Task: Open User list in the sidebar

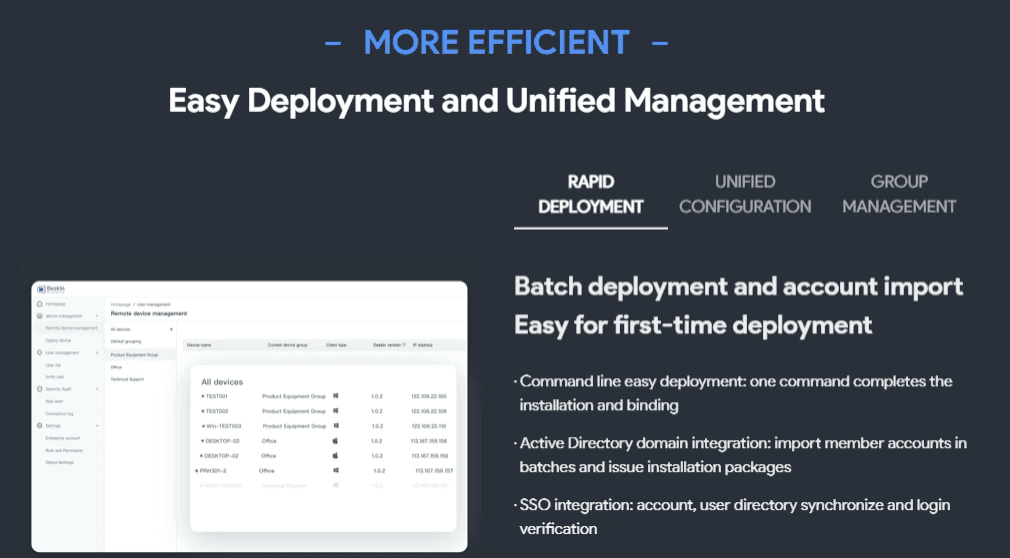Action: (53, 365)
